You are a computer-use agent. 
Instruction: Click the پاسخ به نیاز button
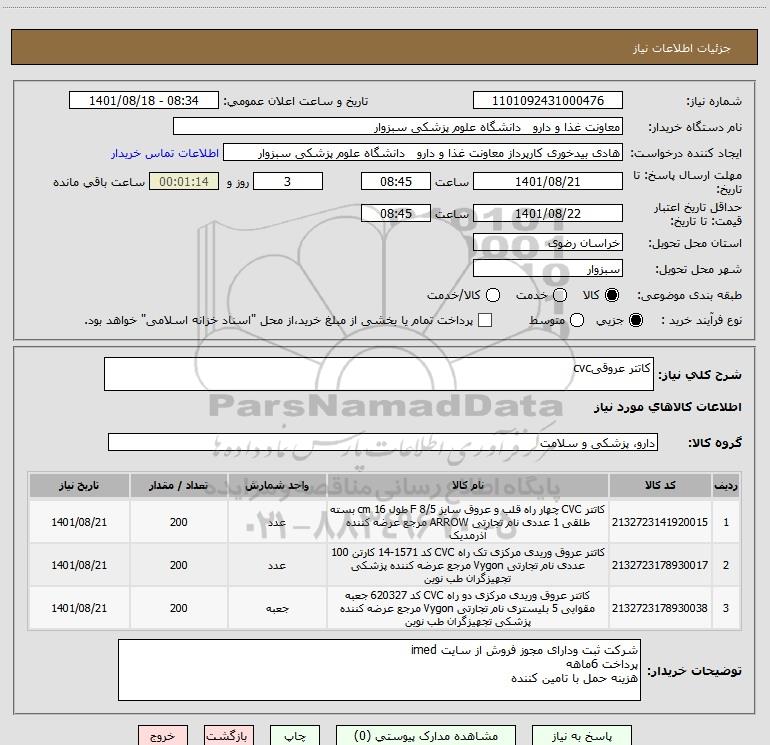(582, 736)
